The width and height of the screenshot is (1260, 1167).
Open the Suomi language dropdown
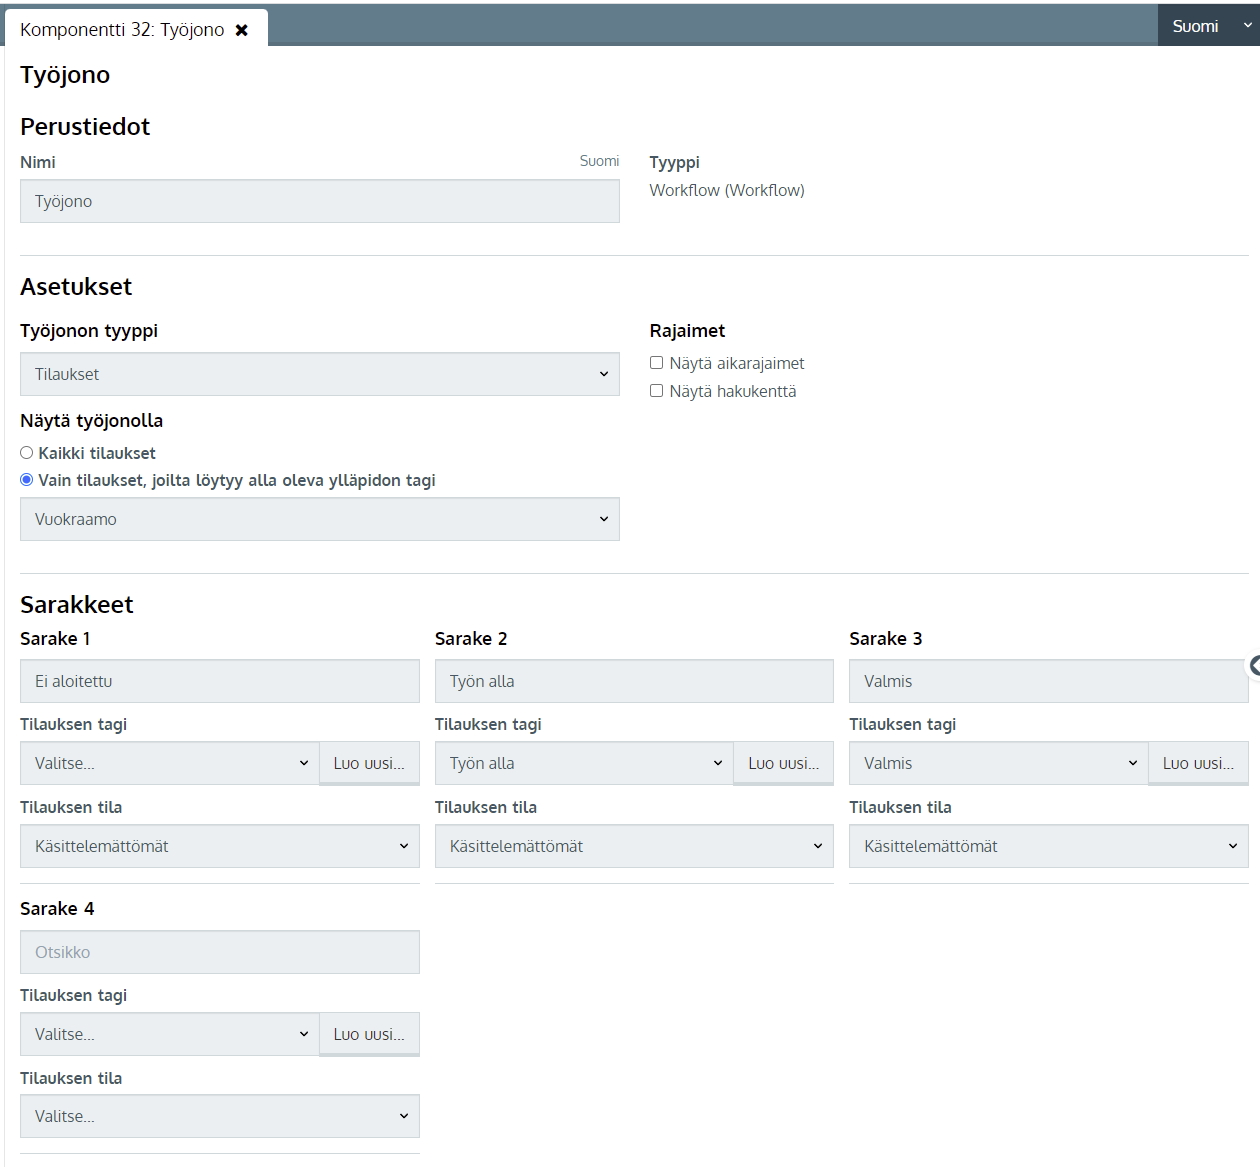(1208, 26)
